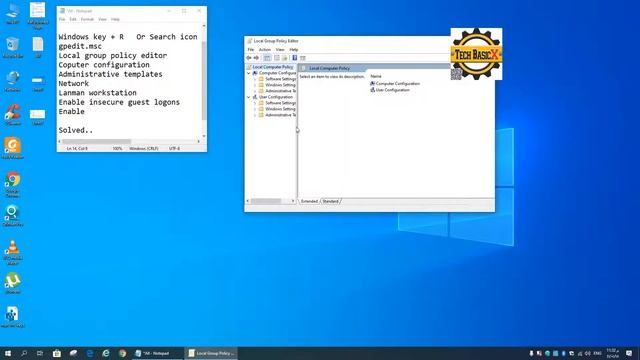Click '100%' zoom level in Notepad status bar
The width and height of the screenshot is (640, 360).
[117, 149]
